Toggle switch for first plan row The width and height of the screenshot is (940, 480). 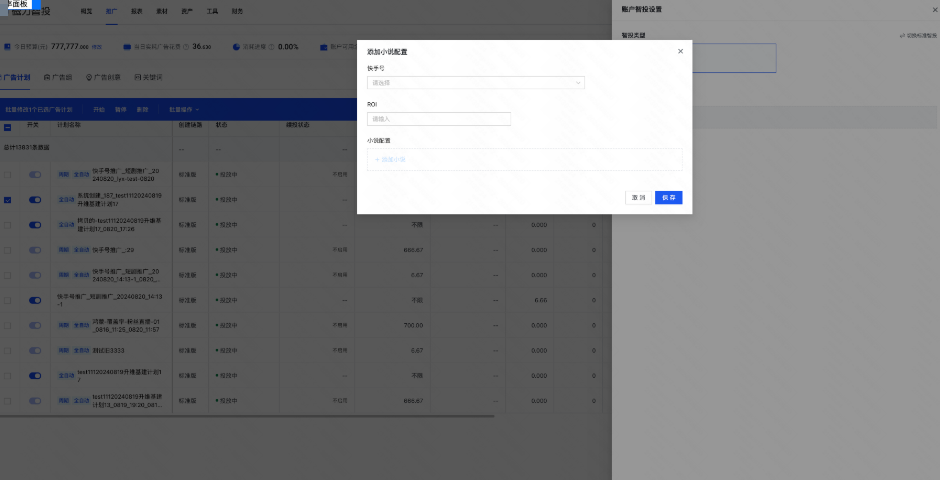pyautogui.click(x=35, y=174)
